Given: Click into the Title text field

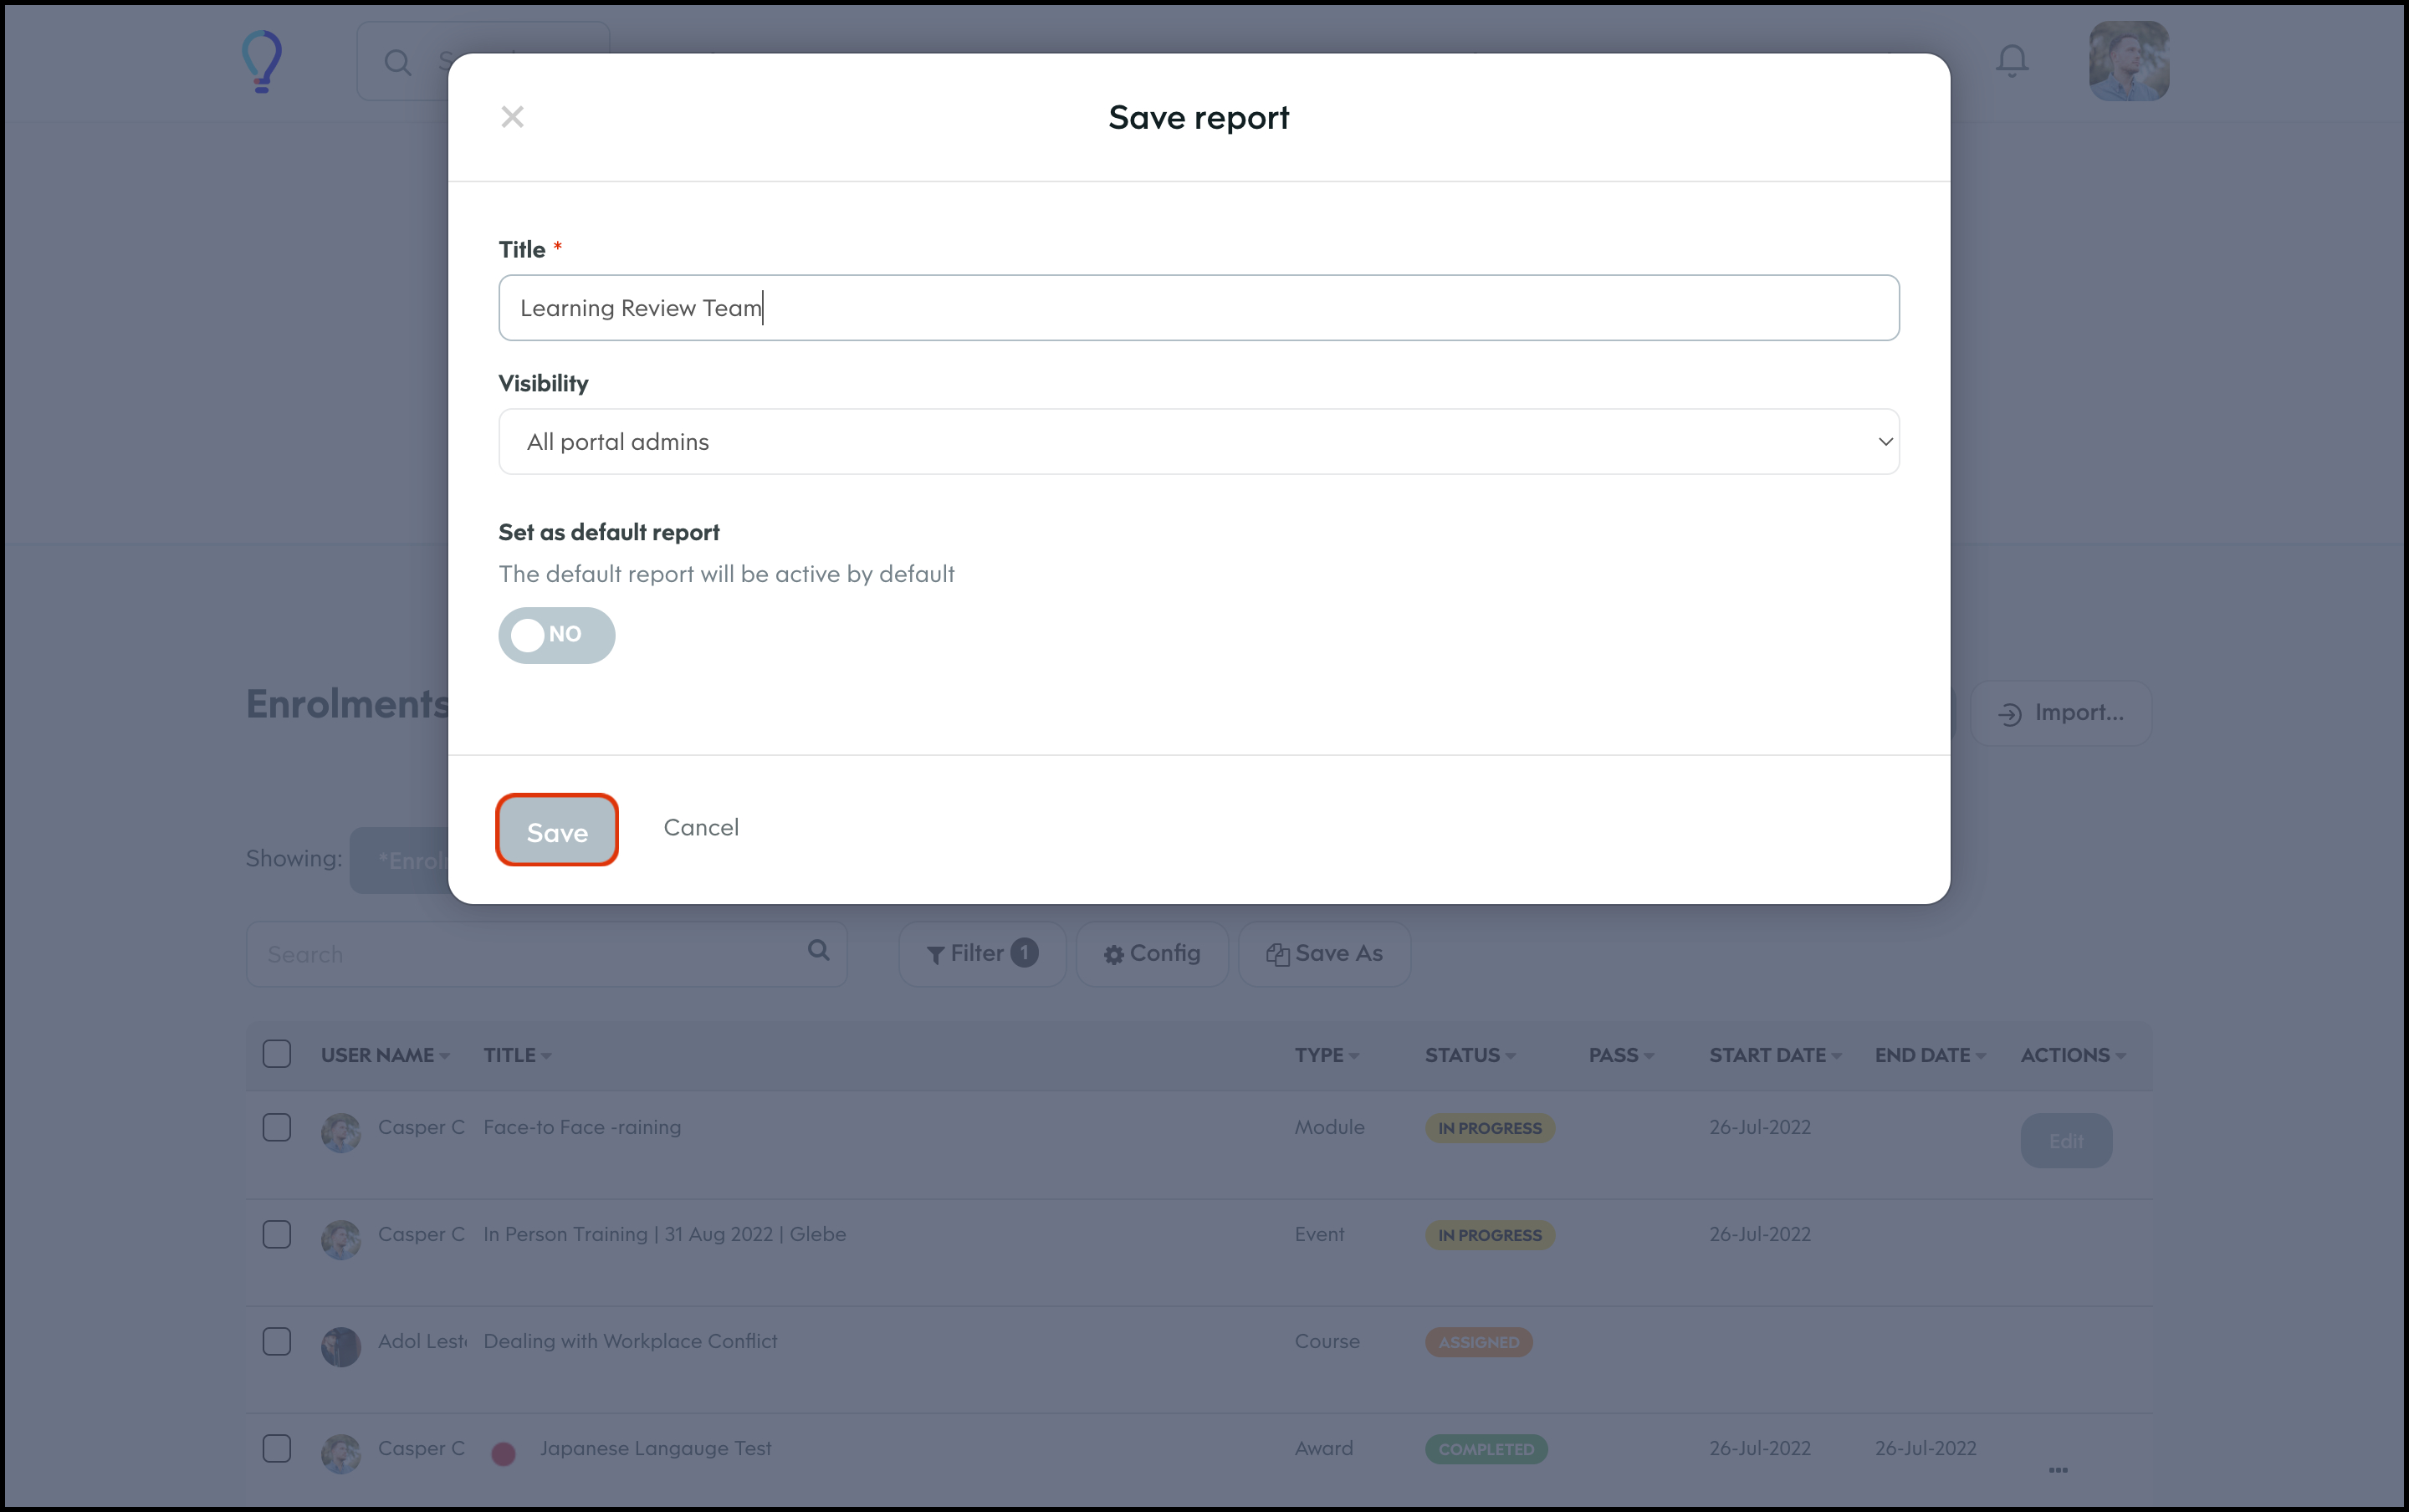Looking at the screenshot, I should click(x=1198, y=308).
